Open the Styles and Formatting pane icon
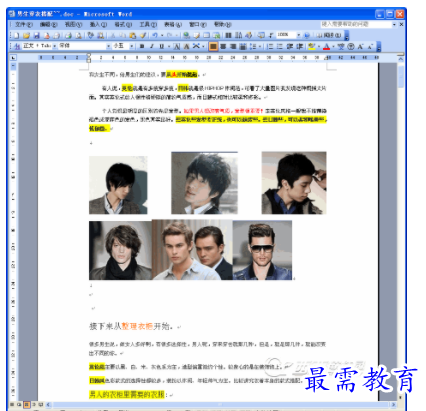Viewport: 426px width, 411px height. (17, 46)
